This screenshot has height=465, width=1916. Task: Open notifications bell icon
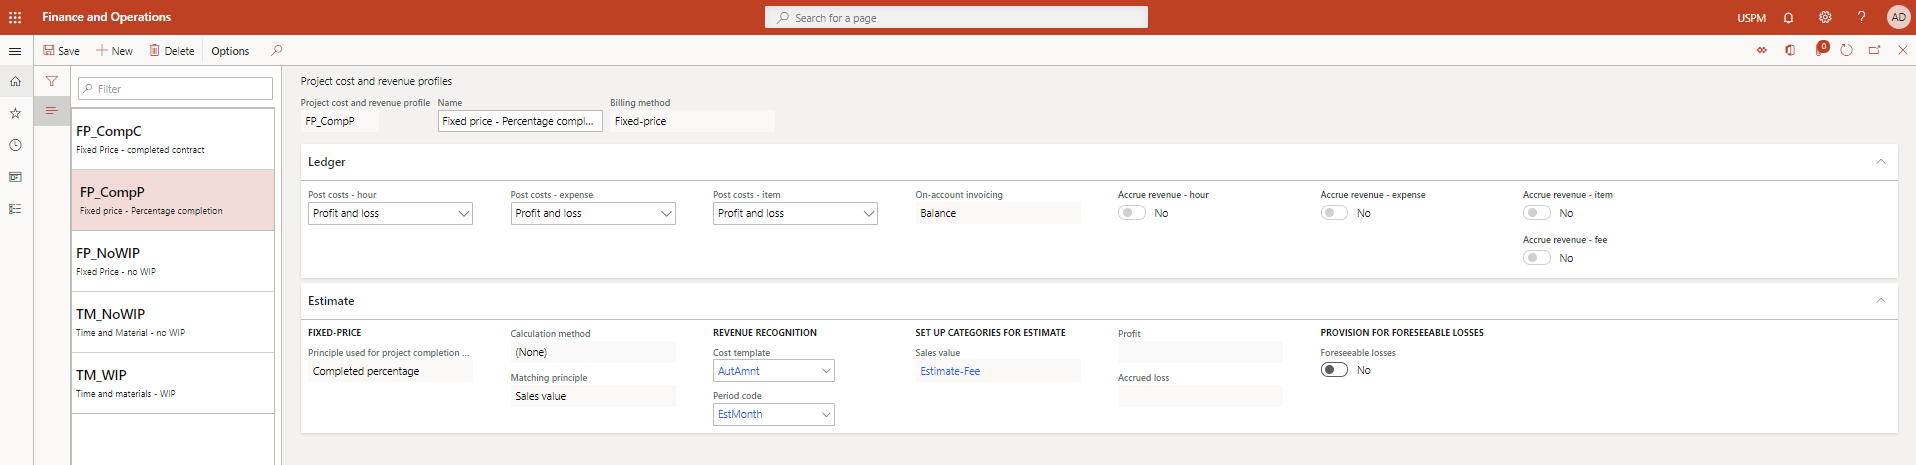coord(1789,18)
